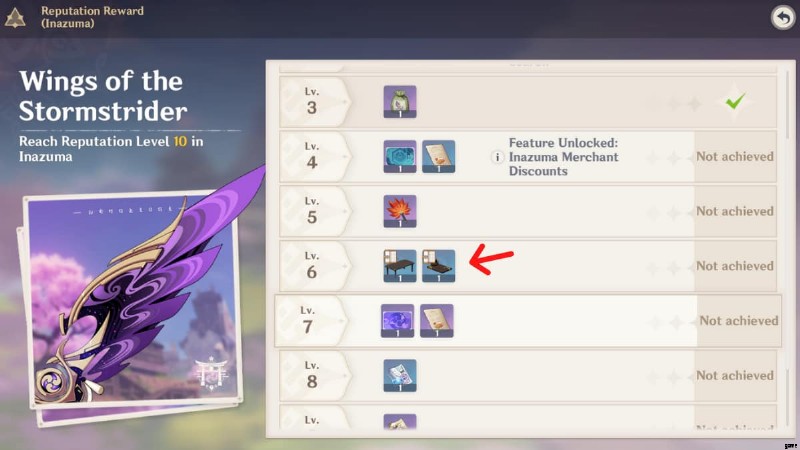The width and height of the screenshot is (800, 450).
Task: Click the green checkmark on Lv. 3
Action: (x=735, y=101)
